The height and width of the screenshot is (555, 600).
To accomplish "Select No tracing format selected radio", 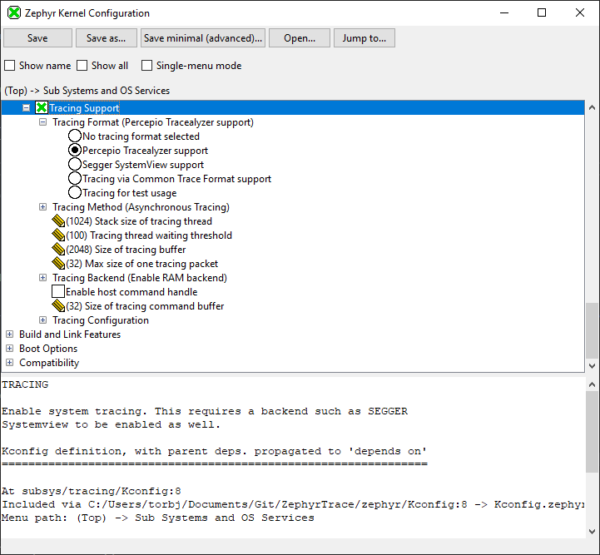I will click(x=75, y=136).
